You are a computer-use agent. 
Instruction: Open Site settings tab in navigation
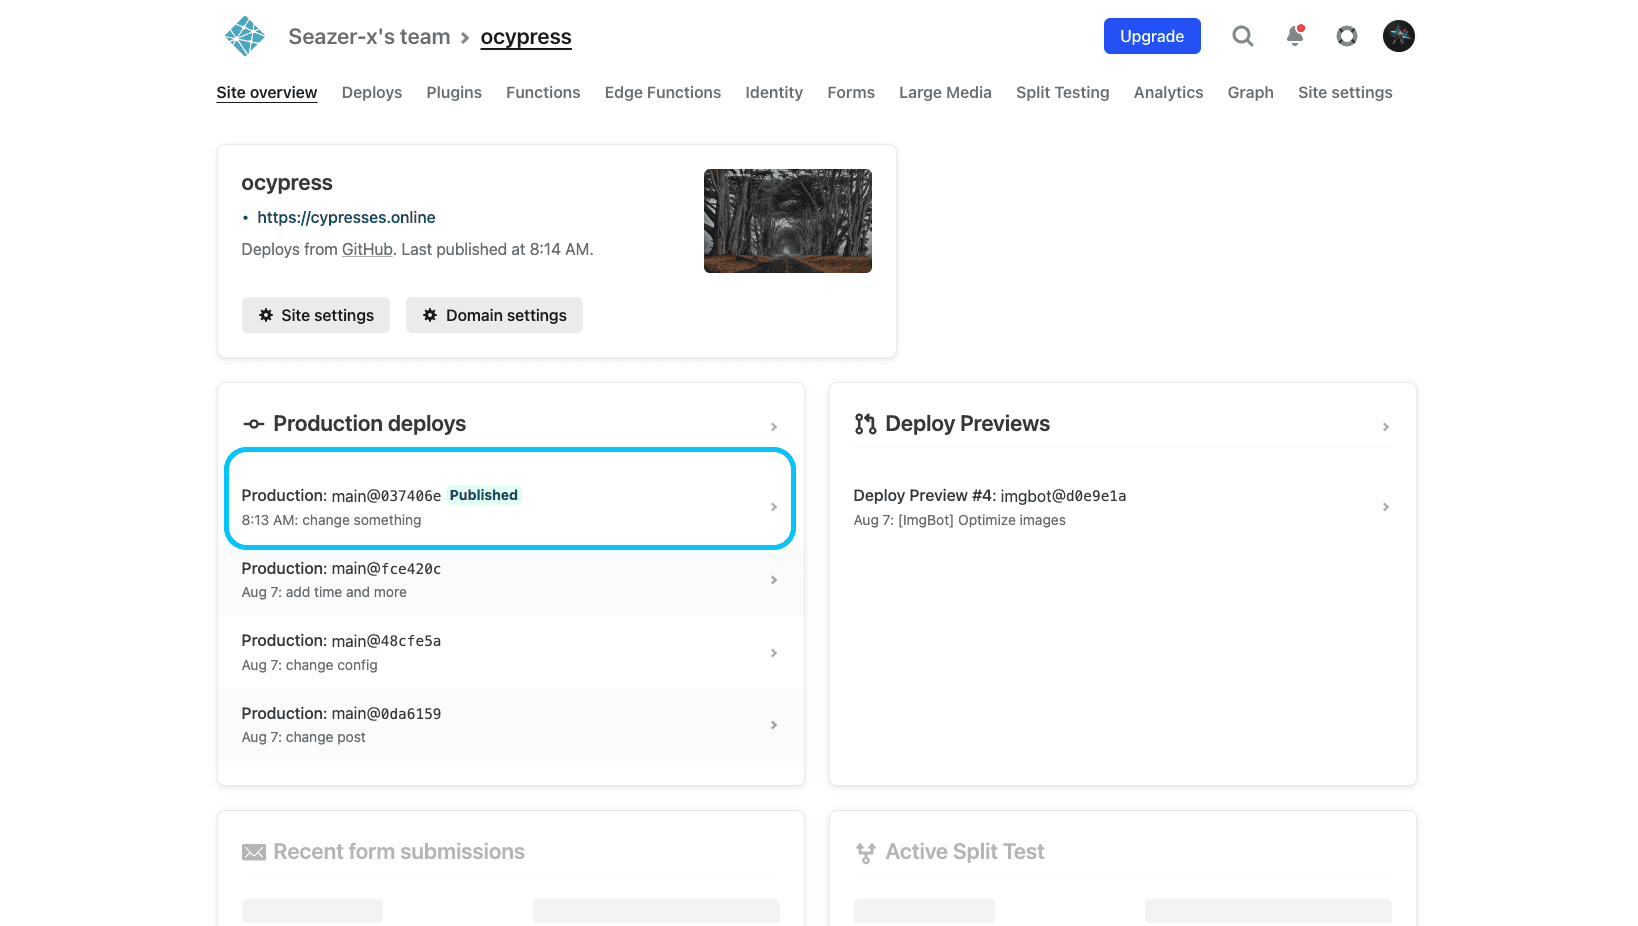click(x=1345, y=92)
